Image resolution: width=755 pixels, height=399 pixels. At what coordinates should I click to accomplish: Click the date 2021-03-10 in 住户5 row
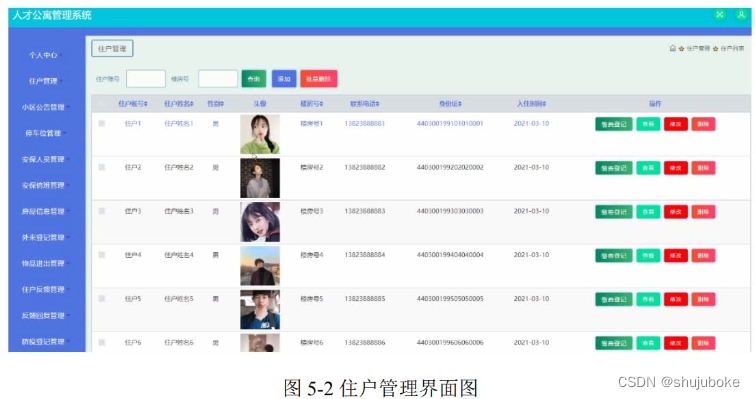point(531,298)
